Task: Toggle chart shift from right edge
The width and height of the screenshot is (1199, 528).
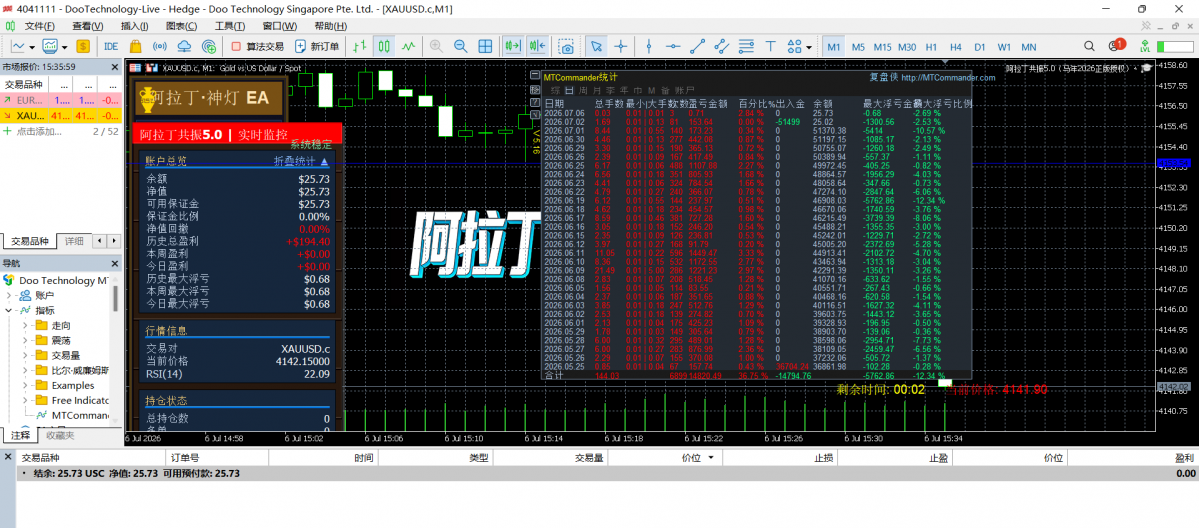Action: 537,46
